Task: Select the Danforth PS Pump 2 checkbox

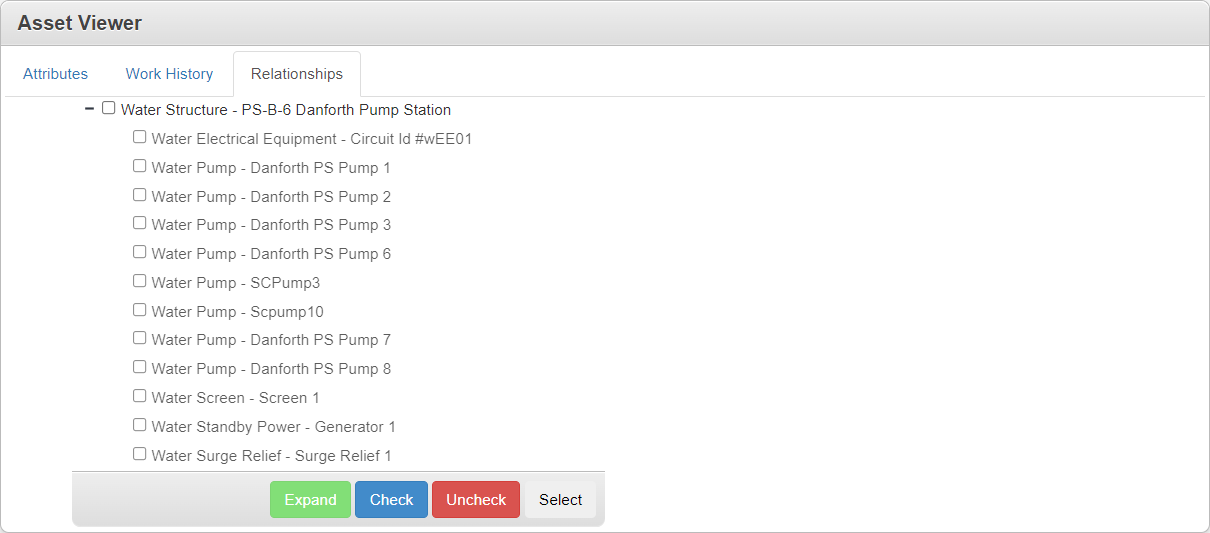Action: [140, 195]
